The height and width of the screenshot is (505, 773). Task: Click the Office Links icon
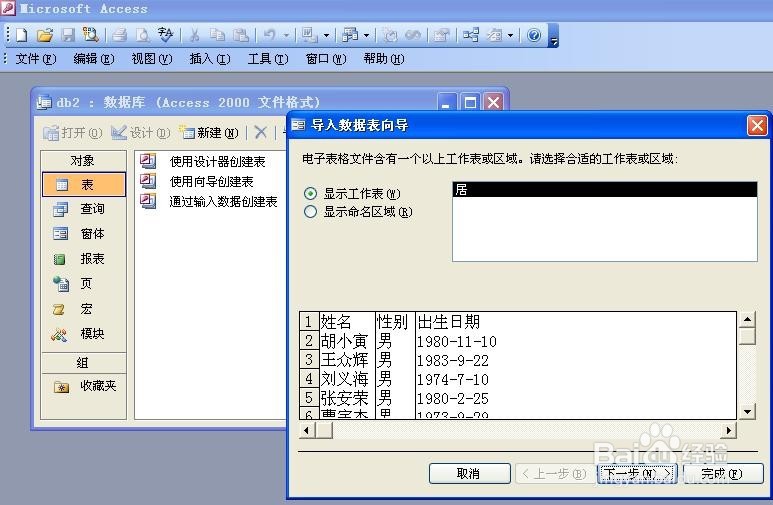(309, 35)
